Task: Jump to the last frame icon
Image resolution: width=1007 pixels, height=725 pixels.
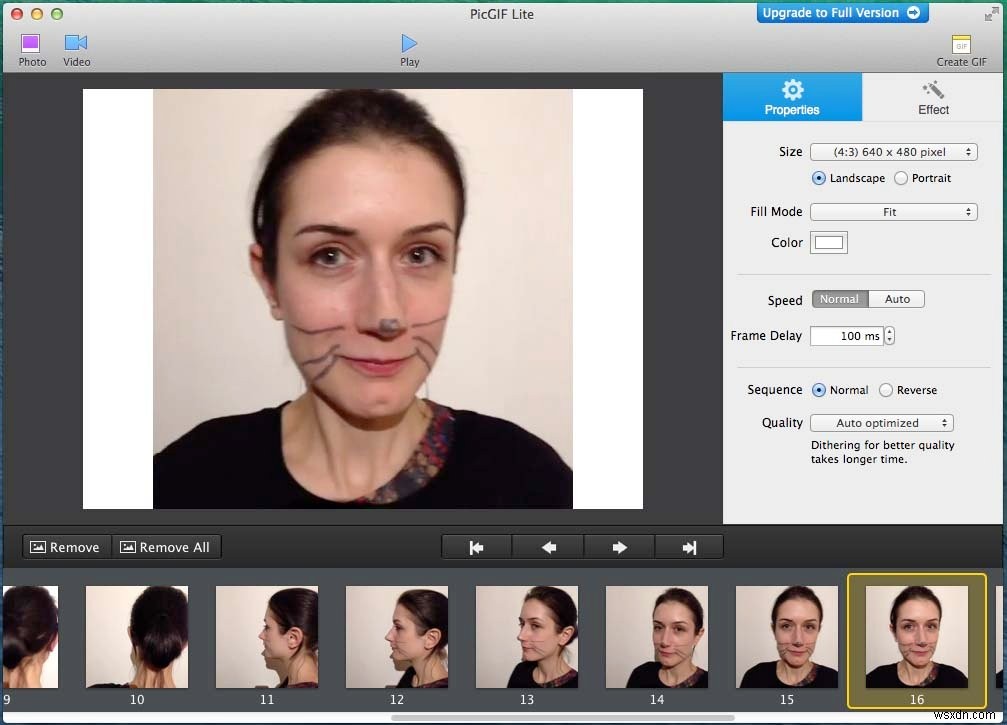Action: coord(691,546)
